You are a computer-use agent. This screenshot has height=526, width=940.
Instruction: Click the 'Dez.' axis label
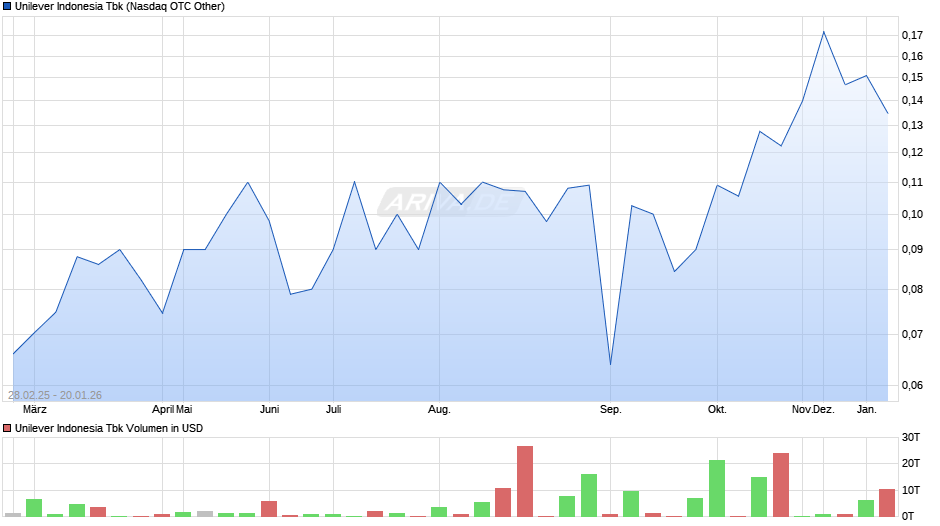tap(824, 410)
